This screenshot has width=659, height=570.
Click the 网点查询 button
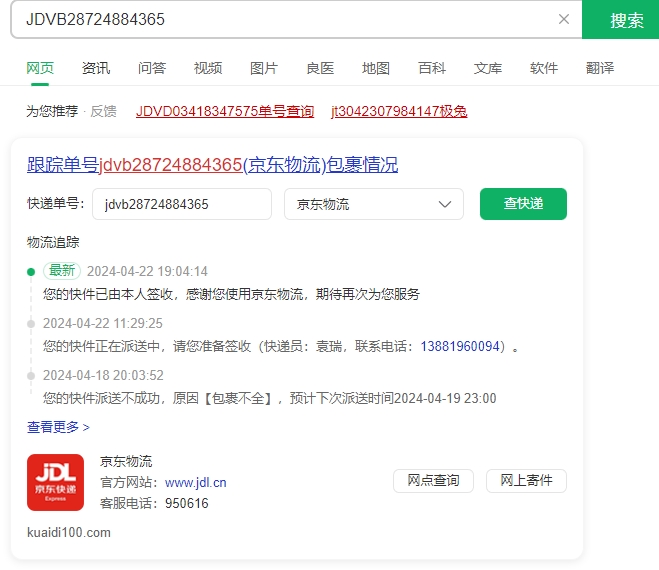click(433, 480)
